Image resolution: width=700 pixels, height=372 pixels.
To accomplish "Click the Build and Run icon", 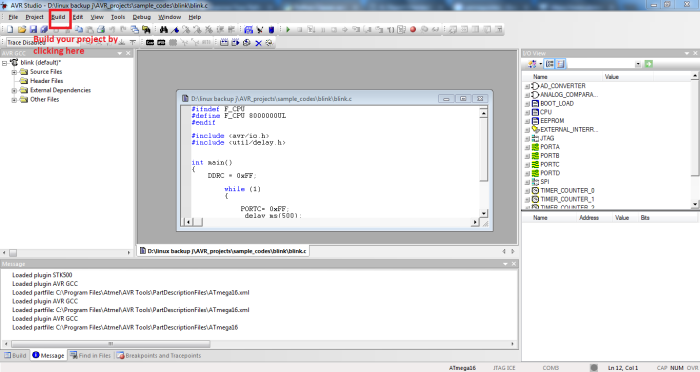I will click(235, 42).
